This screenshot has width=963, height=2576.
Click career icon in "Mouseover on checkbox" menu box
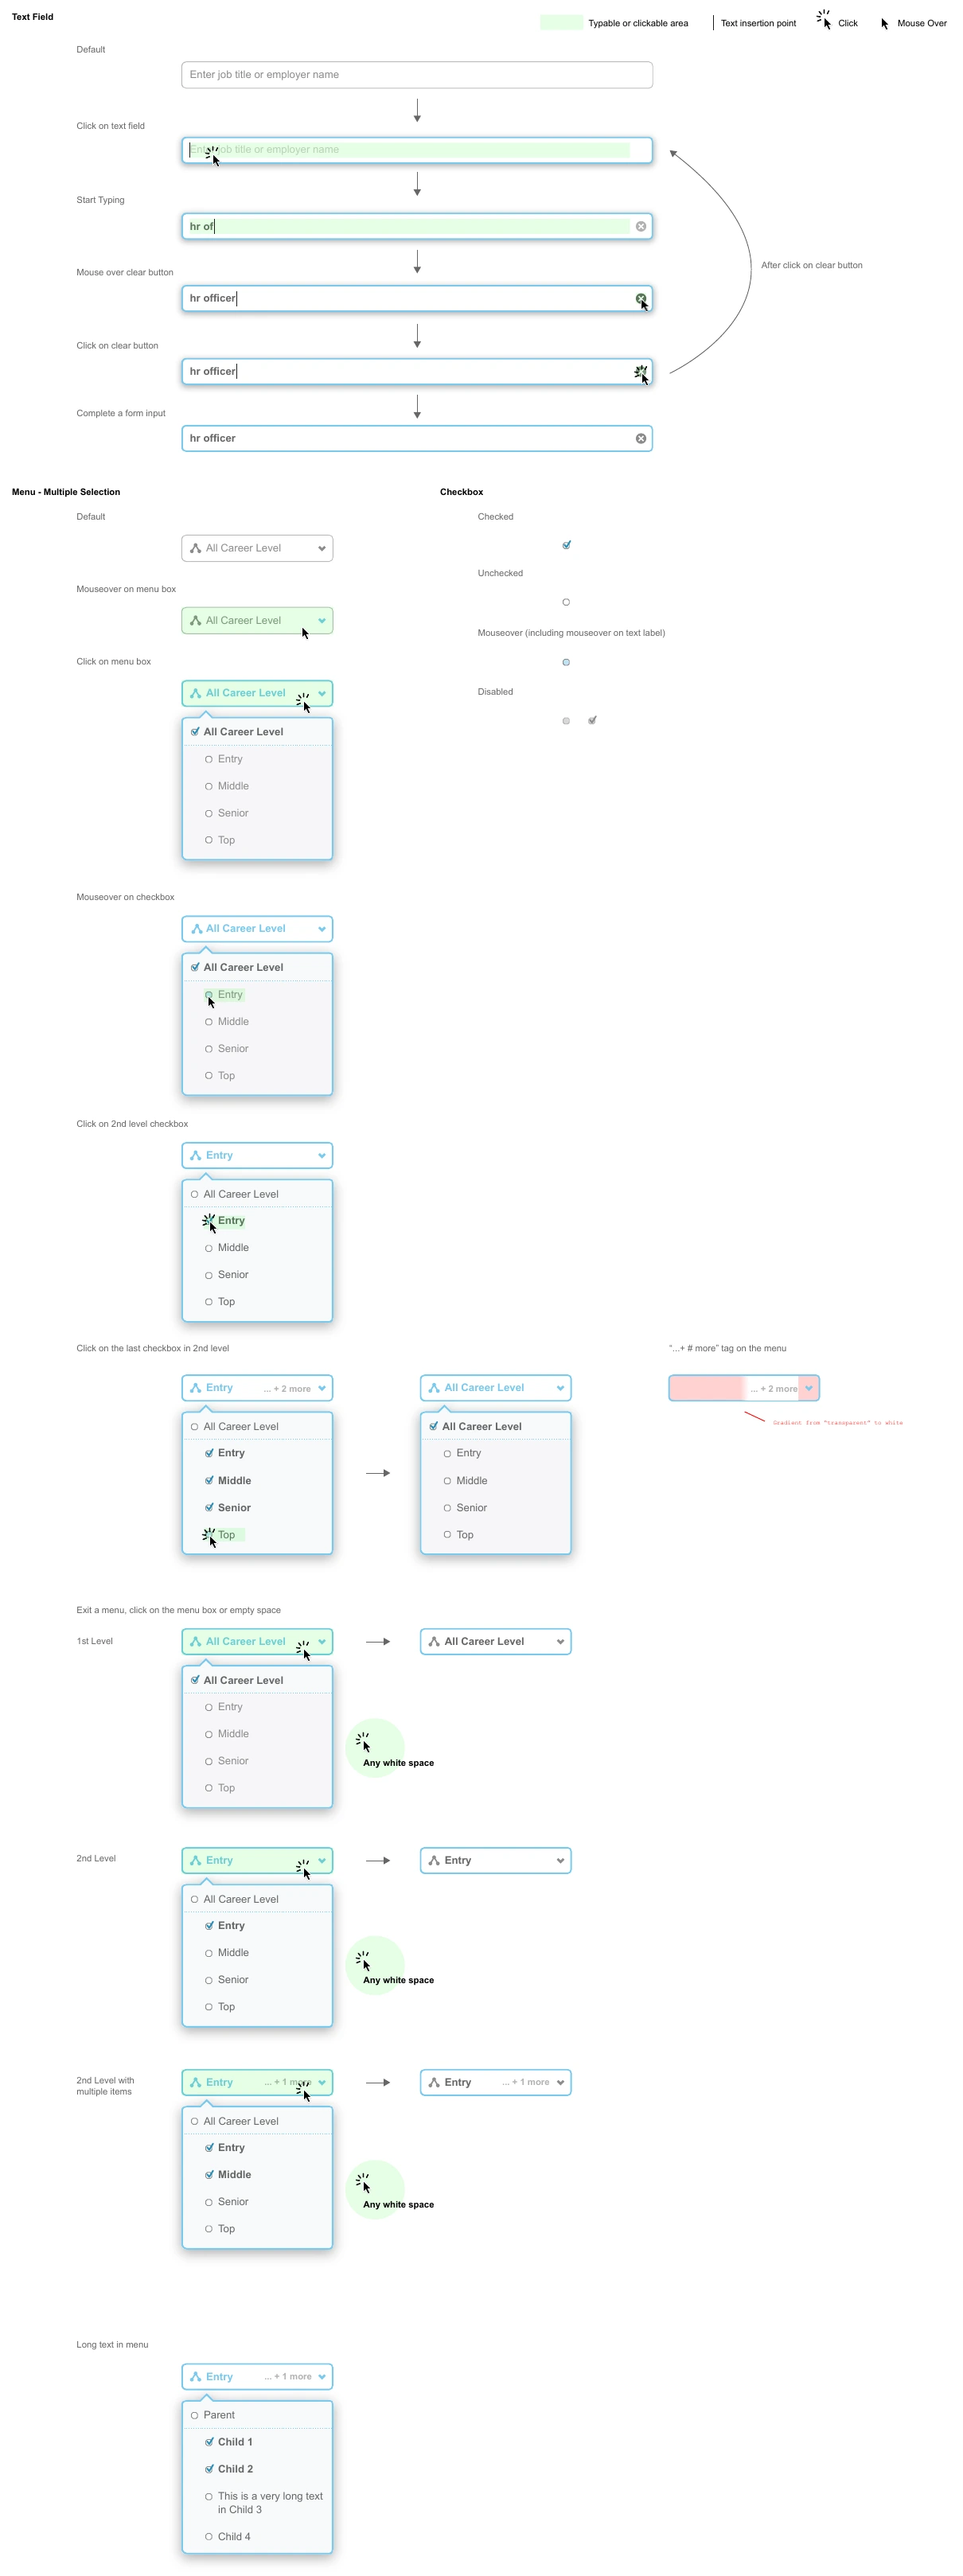[196, 928]
